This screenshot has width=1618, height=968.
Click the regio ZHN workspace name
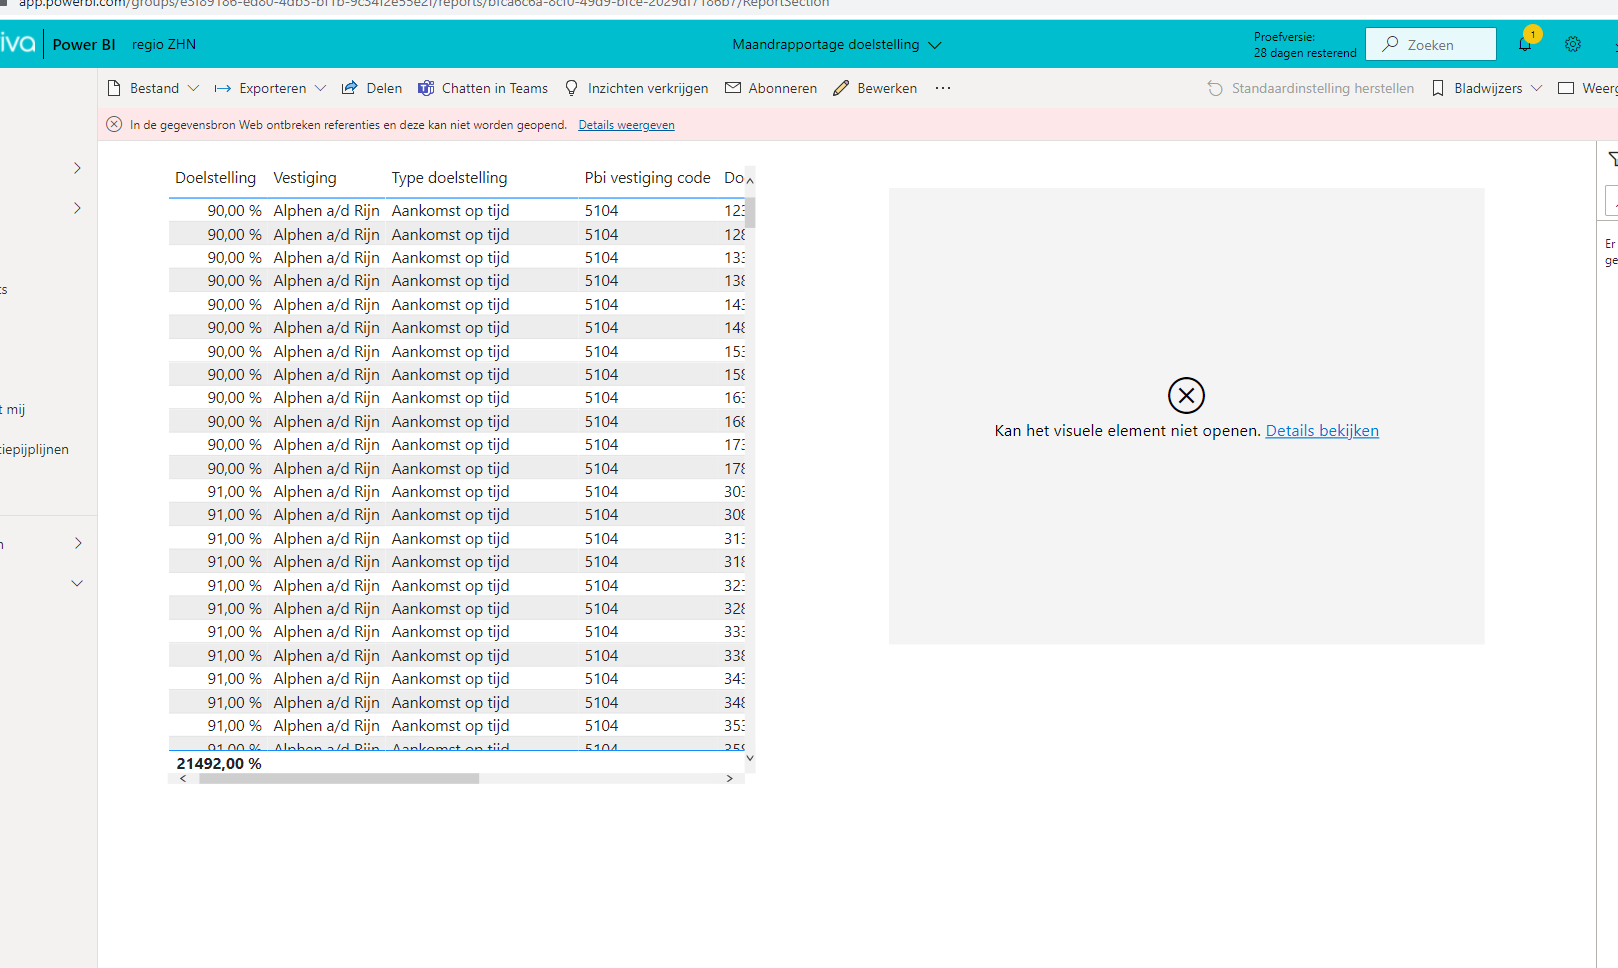click(x=164, y=44)
